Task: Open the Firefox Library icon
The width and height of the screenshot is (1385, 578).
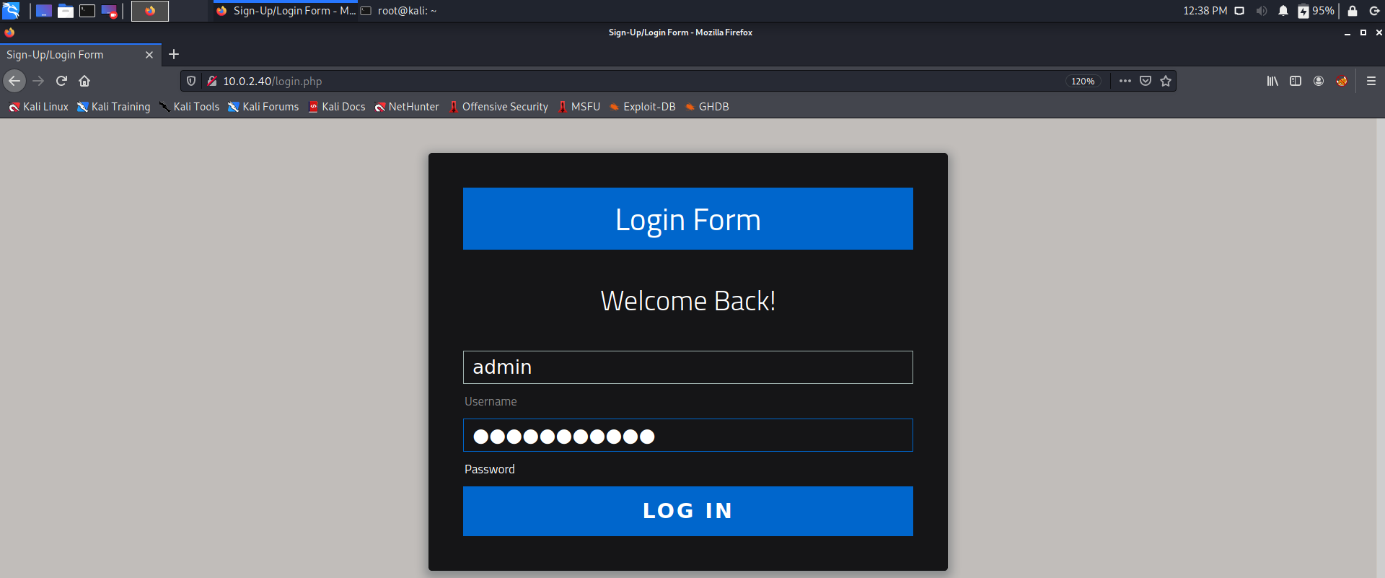Action: click(x=1272, y=81)
